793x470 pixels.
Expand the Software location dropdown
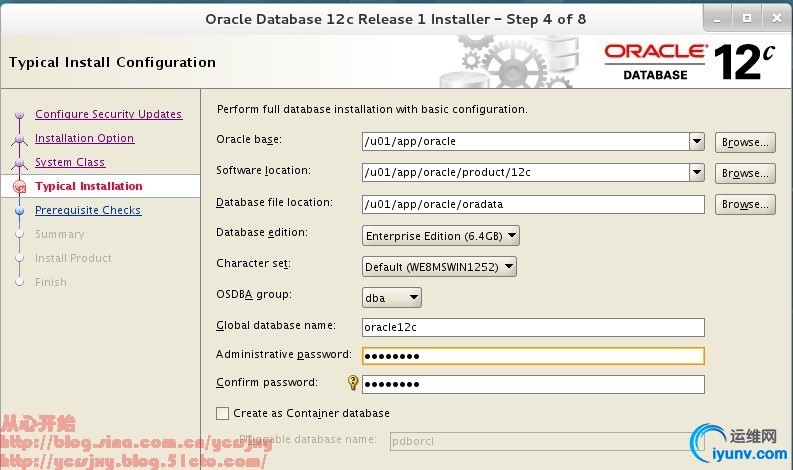point(697,173)
